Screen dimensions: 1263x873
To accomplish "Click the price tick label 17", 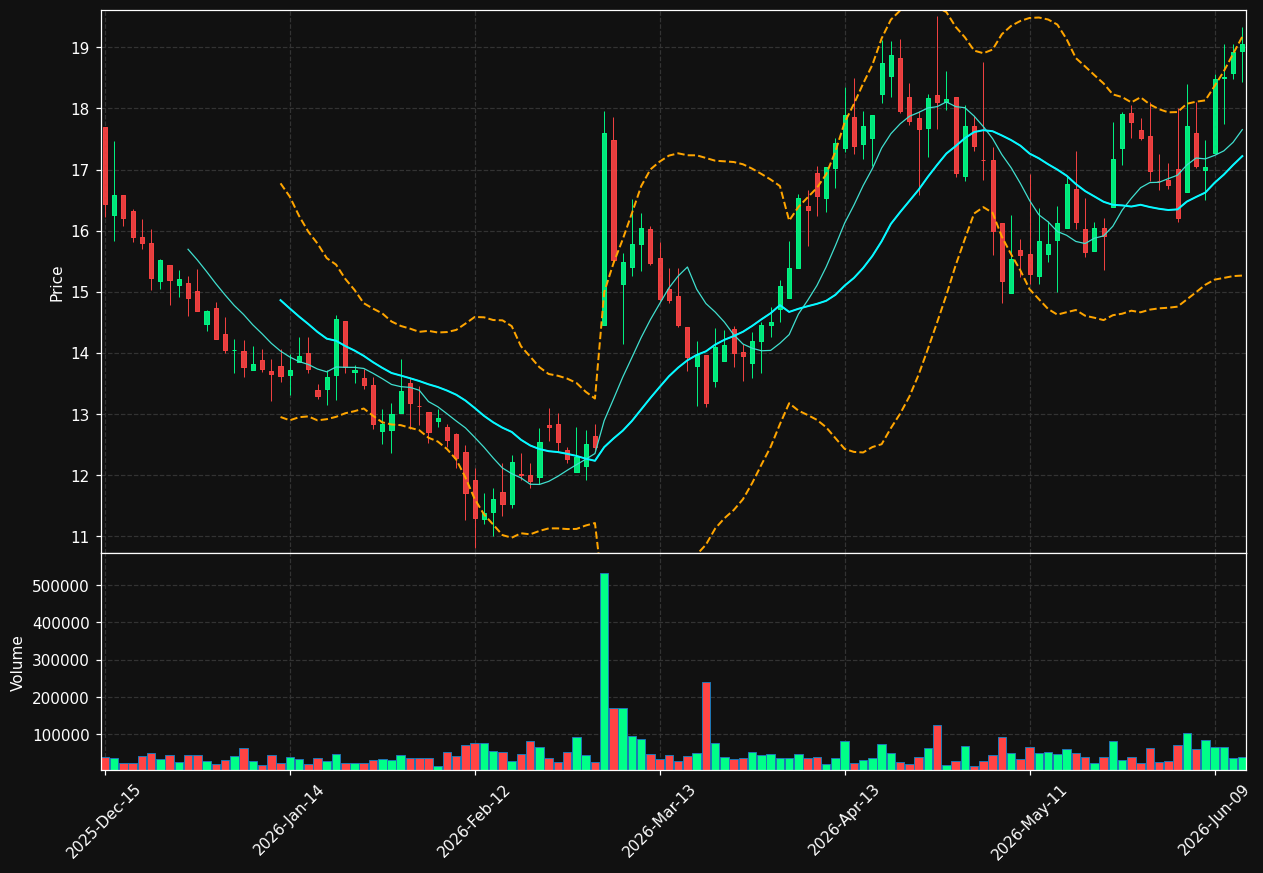I will pyautogui.click(x=79, y=170).
